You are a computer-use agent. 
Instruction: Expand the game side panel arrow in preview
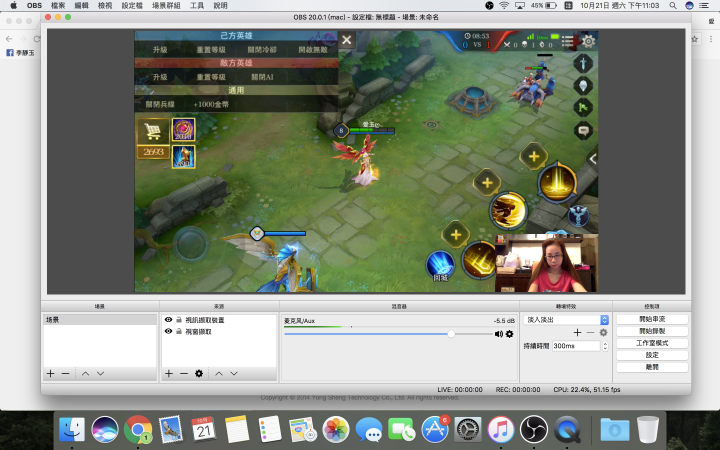593,159
